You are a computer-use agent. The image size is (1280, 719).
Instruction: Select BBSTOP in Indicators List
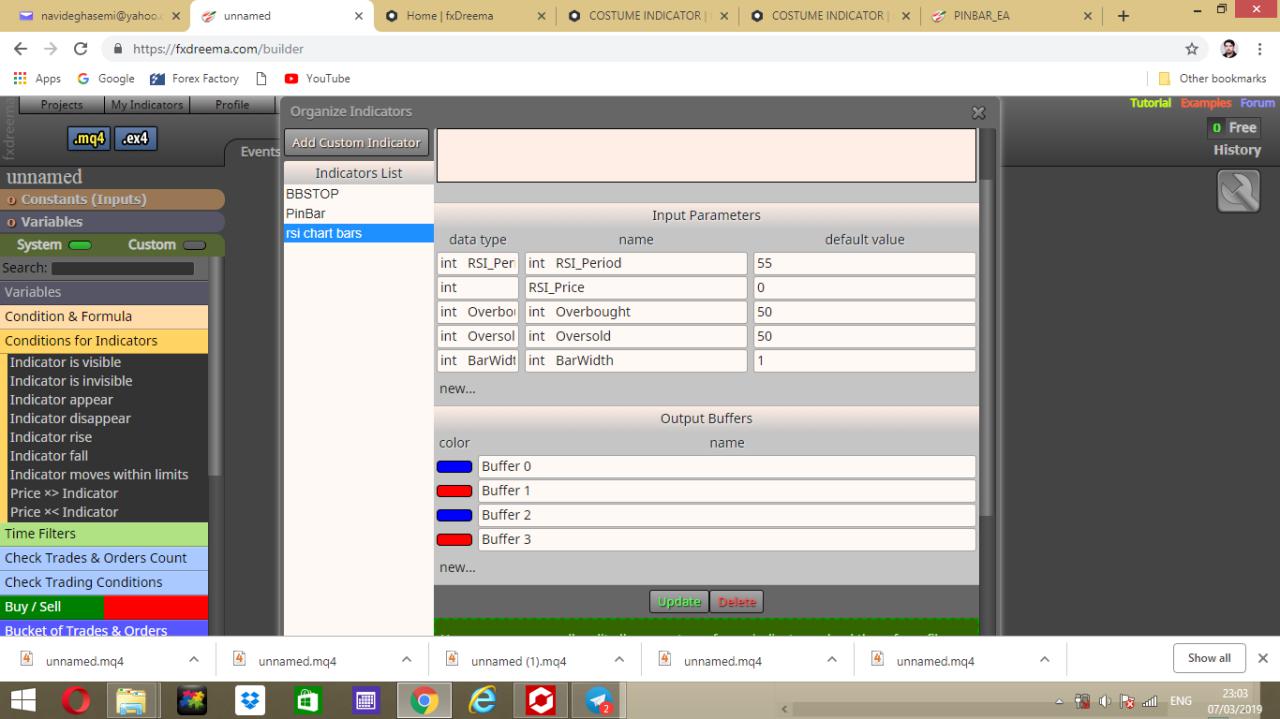pyautogui.click(x=358, y=194)
